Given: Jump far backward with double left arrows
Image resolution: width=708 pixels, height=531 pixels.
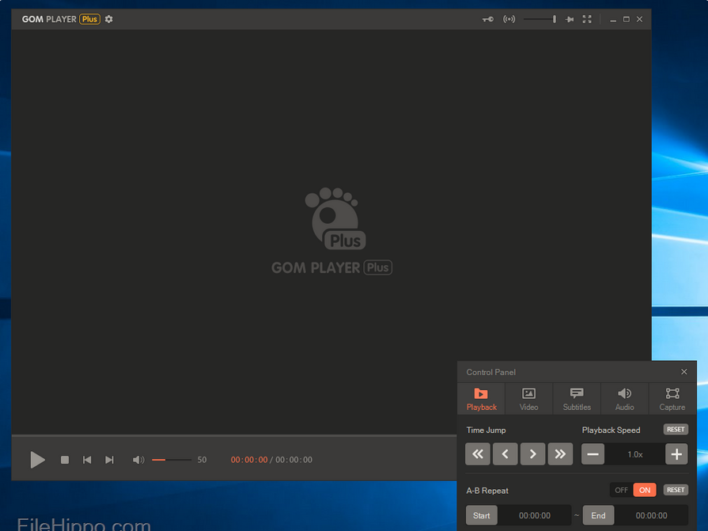Looking at the screenshot, I should click(x=478, y=454).
